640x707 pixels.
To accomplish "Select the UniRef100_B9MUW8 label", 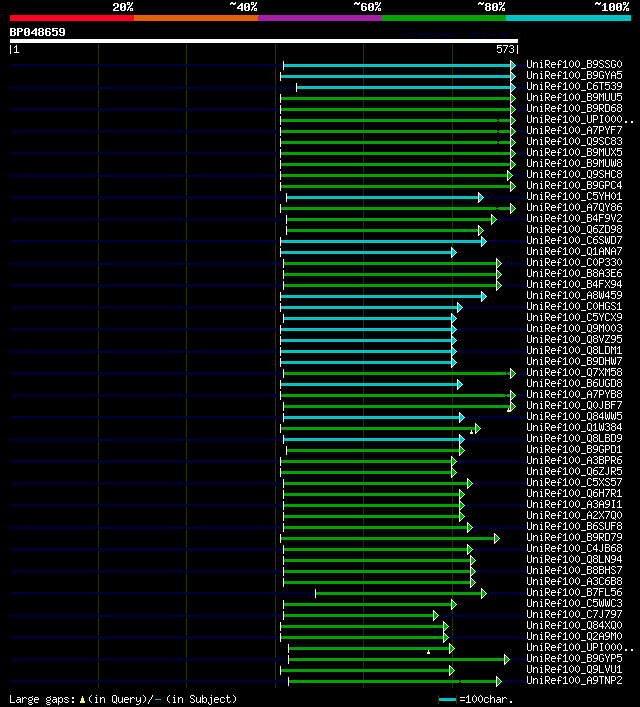I will point(574,163).
